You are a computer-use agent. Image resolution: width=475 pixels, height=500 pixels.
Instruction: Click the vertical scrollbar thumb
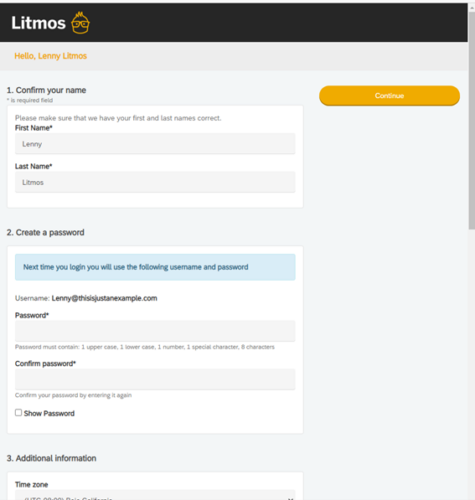coord(472,120)
